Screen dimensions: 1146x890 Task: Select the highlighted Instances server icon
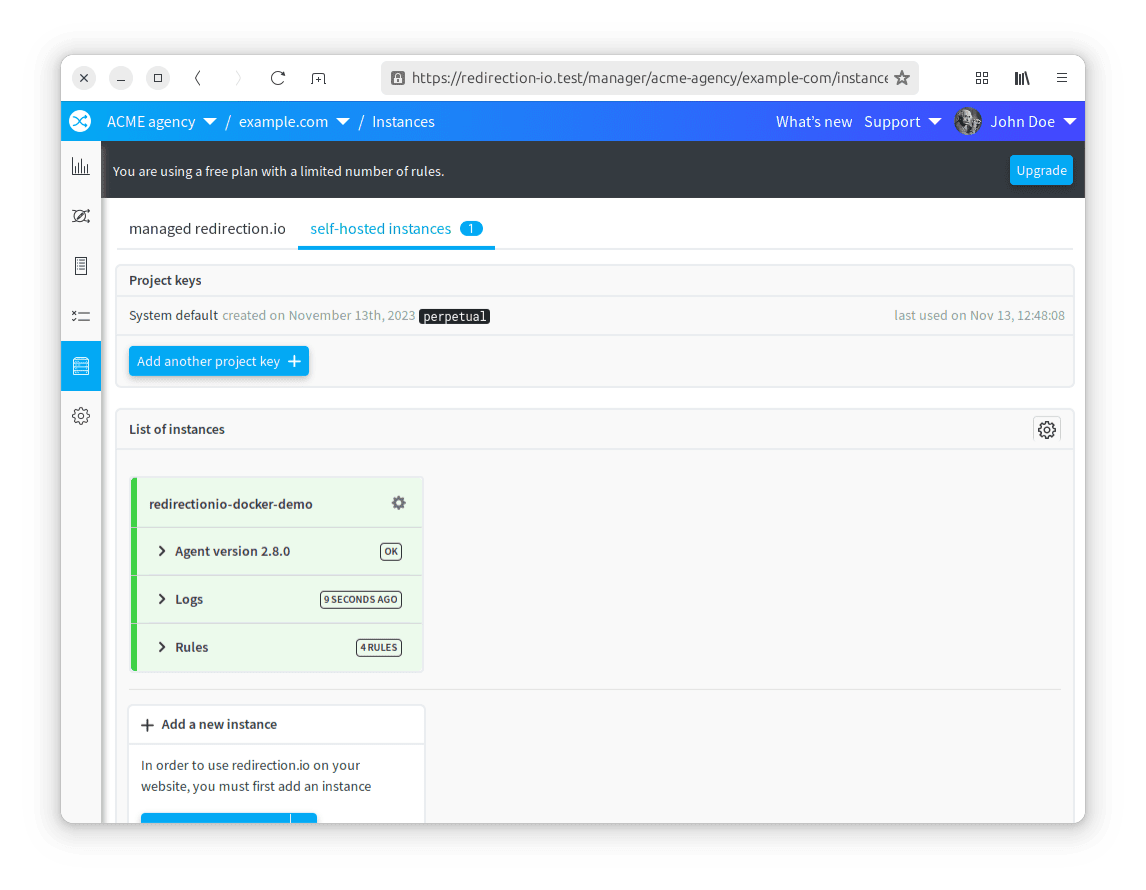click(x=81, y=366)
